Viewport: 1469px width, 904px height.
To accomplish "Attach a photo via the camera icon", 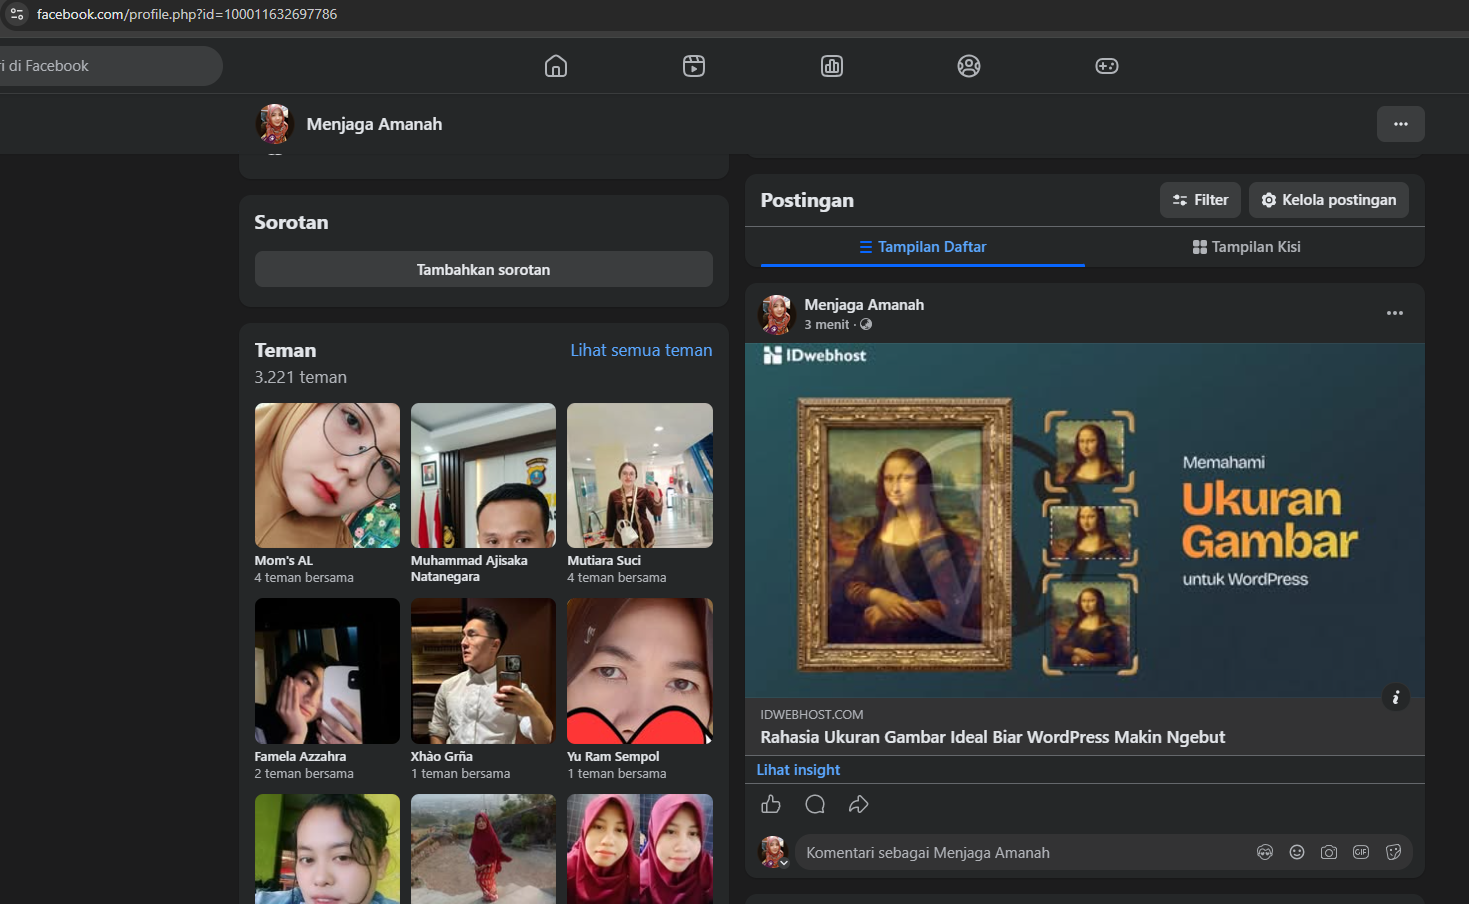I will [x=1329, y=852].
